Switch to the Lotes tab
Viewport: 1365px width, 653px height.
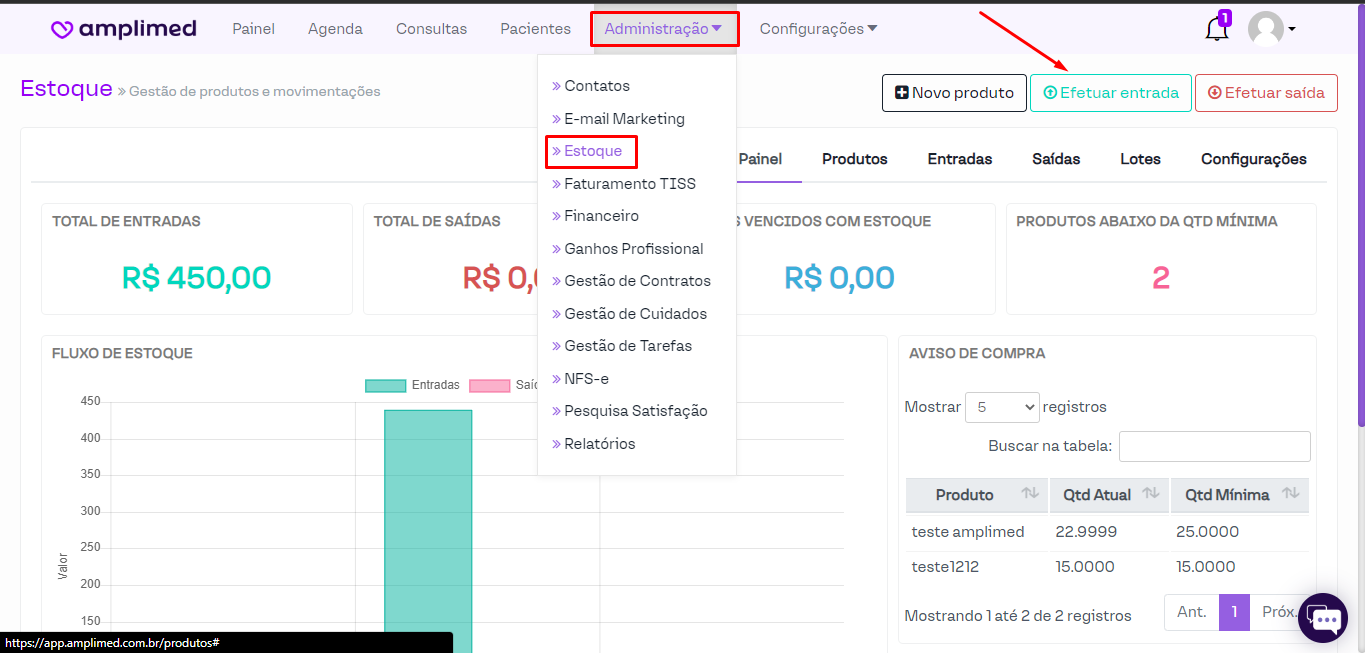point(1140,159)
